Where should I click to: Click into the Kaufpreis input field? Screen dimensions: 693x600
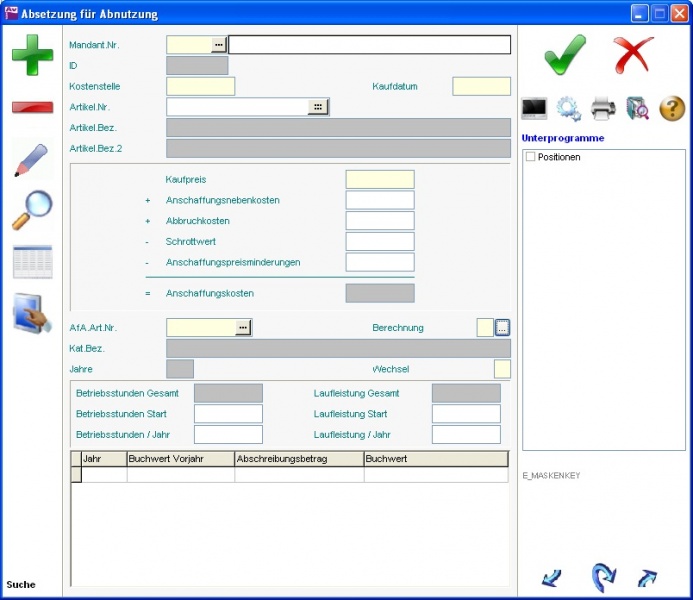pos(380,180)
